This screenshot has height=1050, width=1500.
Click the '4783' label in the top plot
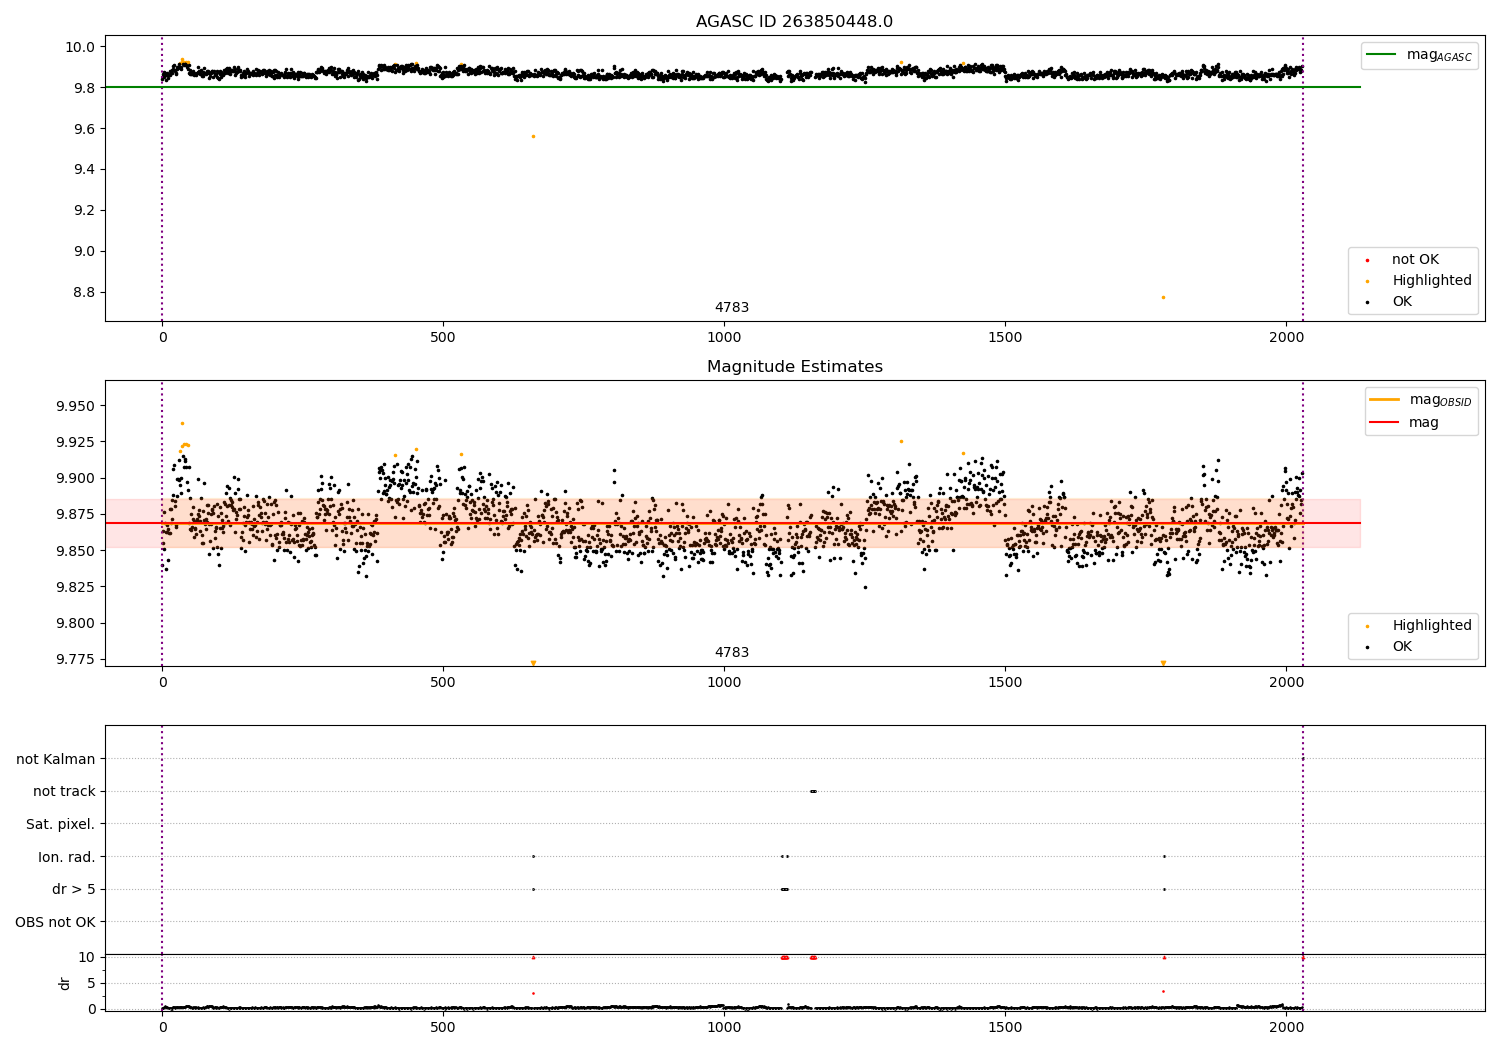click(731, 308)
